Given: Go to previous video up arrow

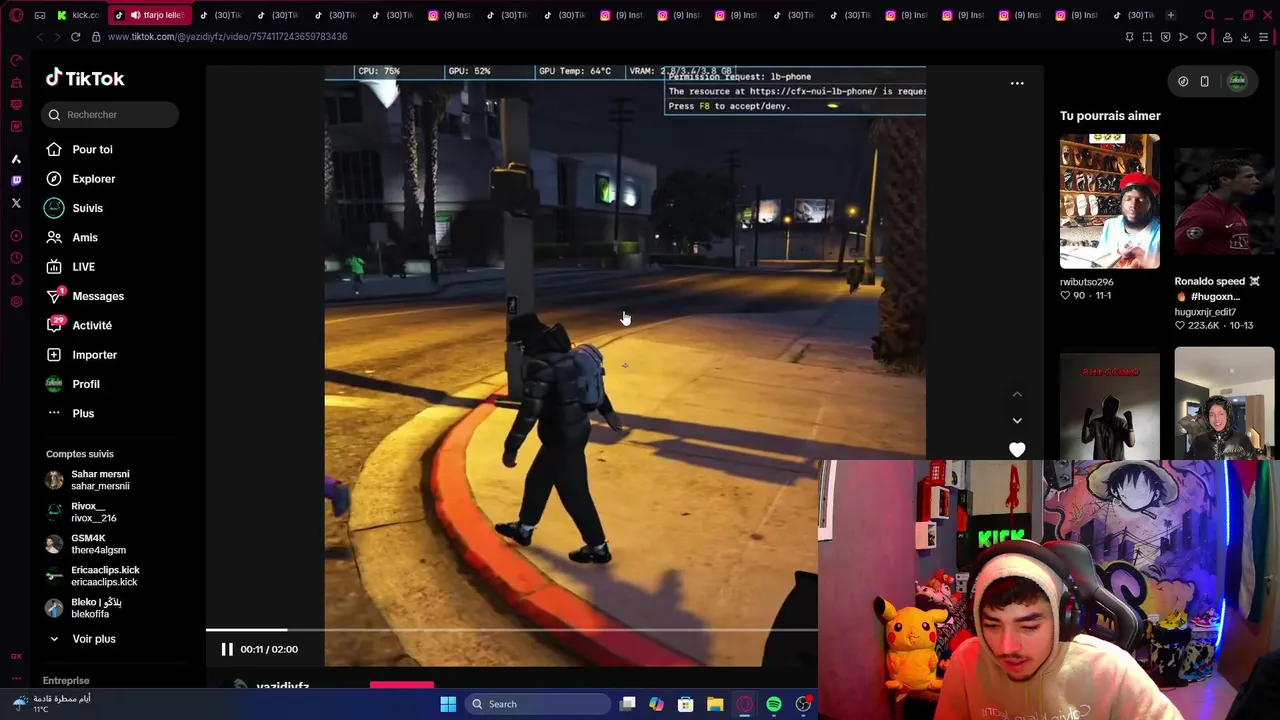Looking at the screenshot, I should 1017,395.
